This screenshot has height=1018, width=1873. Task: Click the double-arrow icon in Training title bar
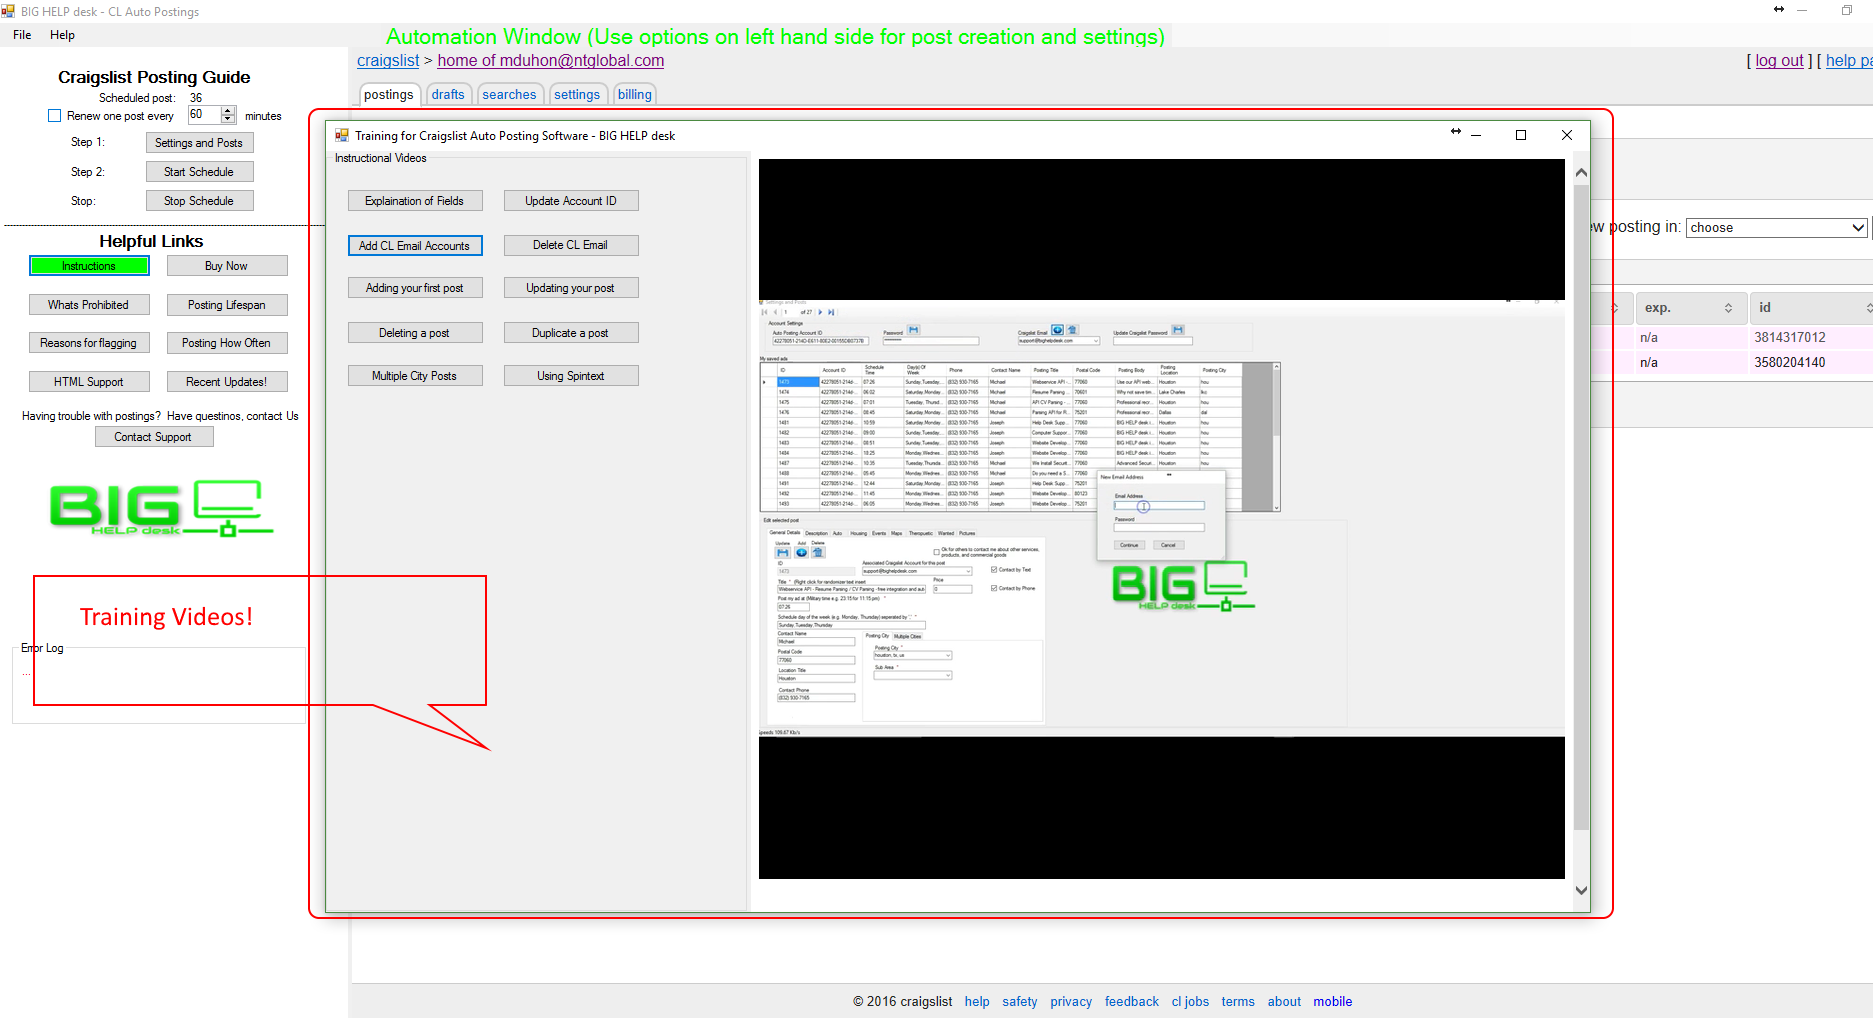[x=1456, y=132]
